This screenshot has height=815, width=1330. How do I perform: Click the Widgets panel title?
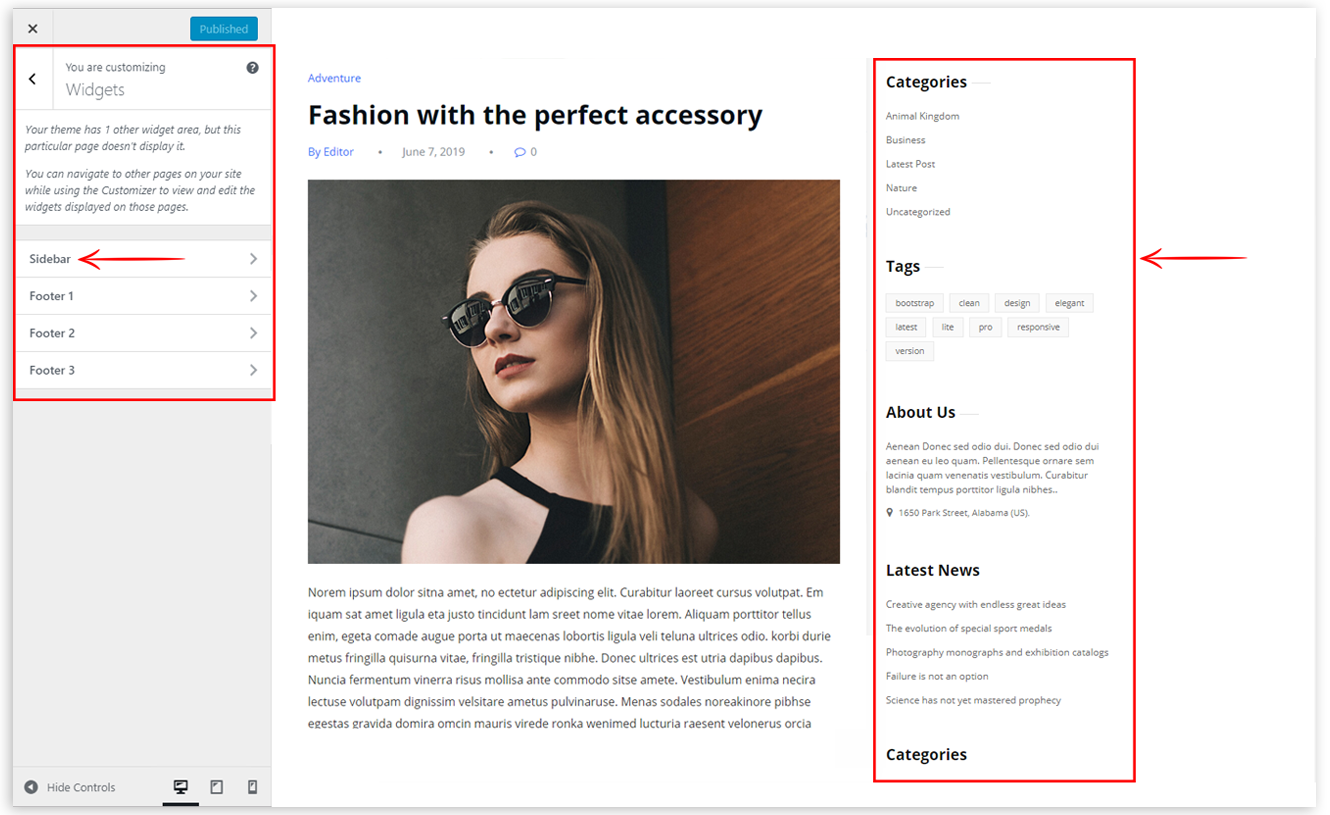[x=95, y=90]
